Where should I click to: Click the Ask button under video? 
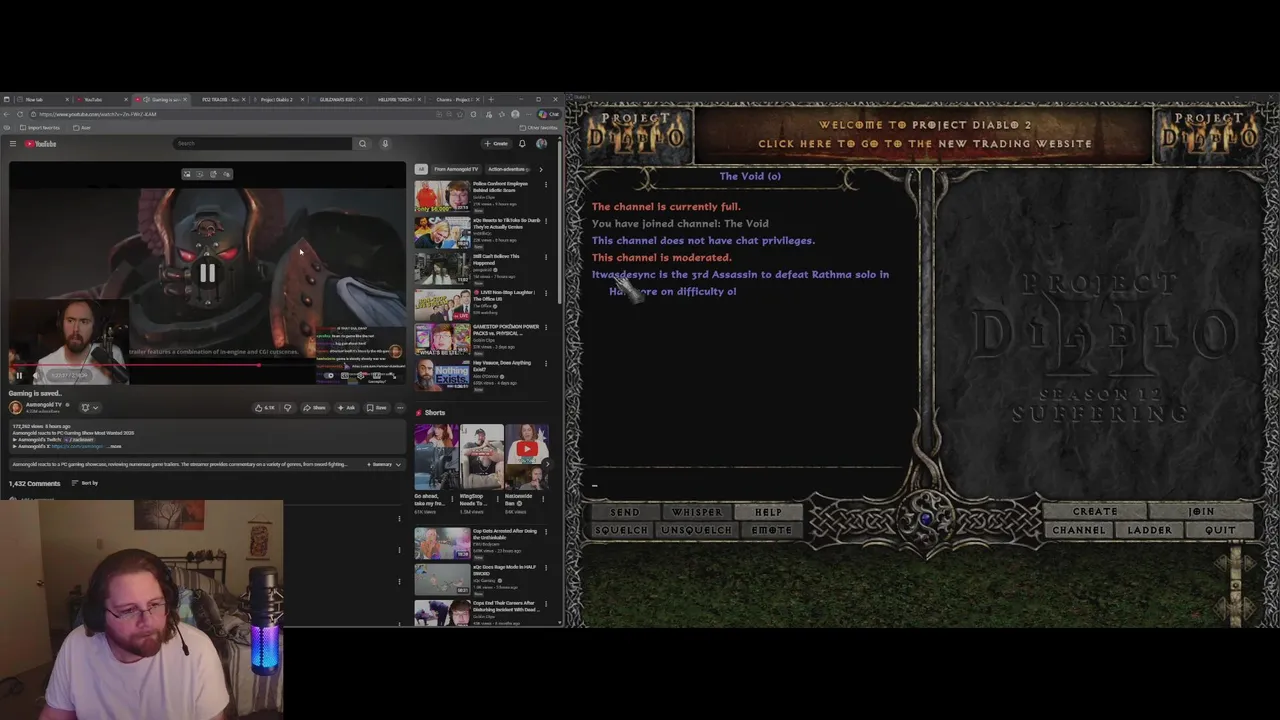tap(346, 408)
